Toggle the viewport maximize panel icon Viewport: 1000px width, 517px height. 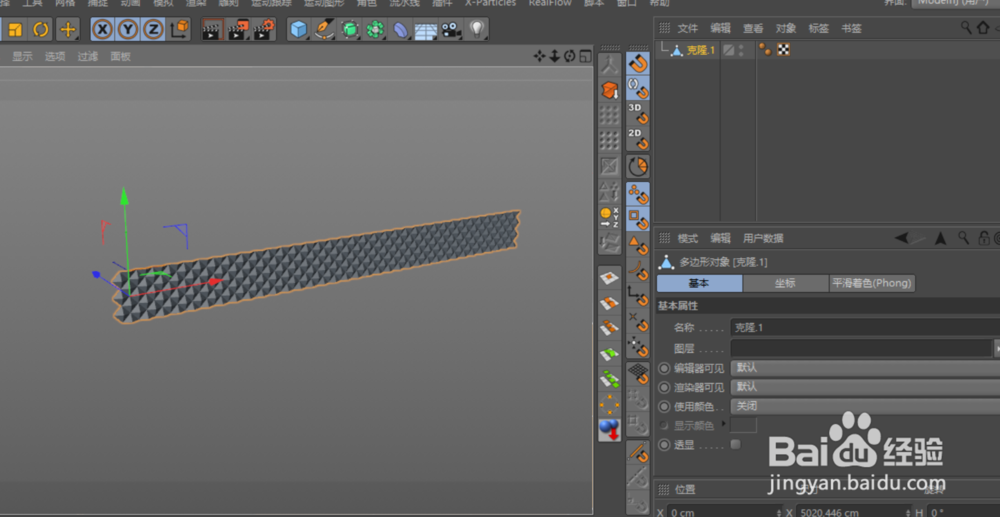click(585, 56)
